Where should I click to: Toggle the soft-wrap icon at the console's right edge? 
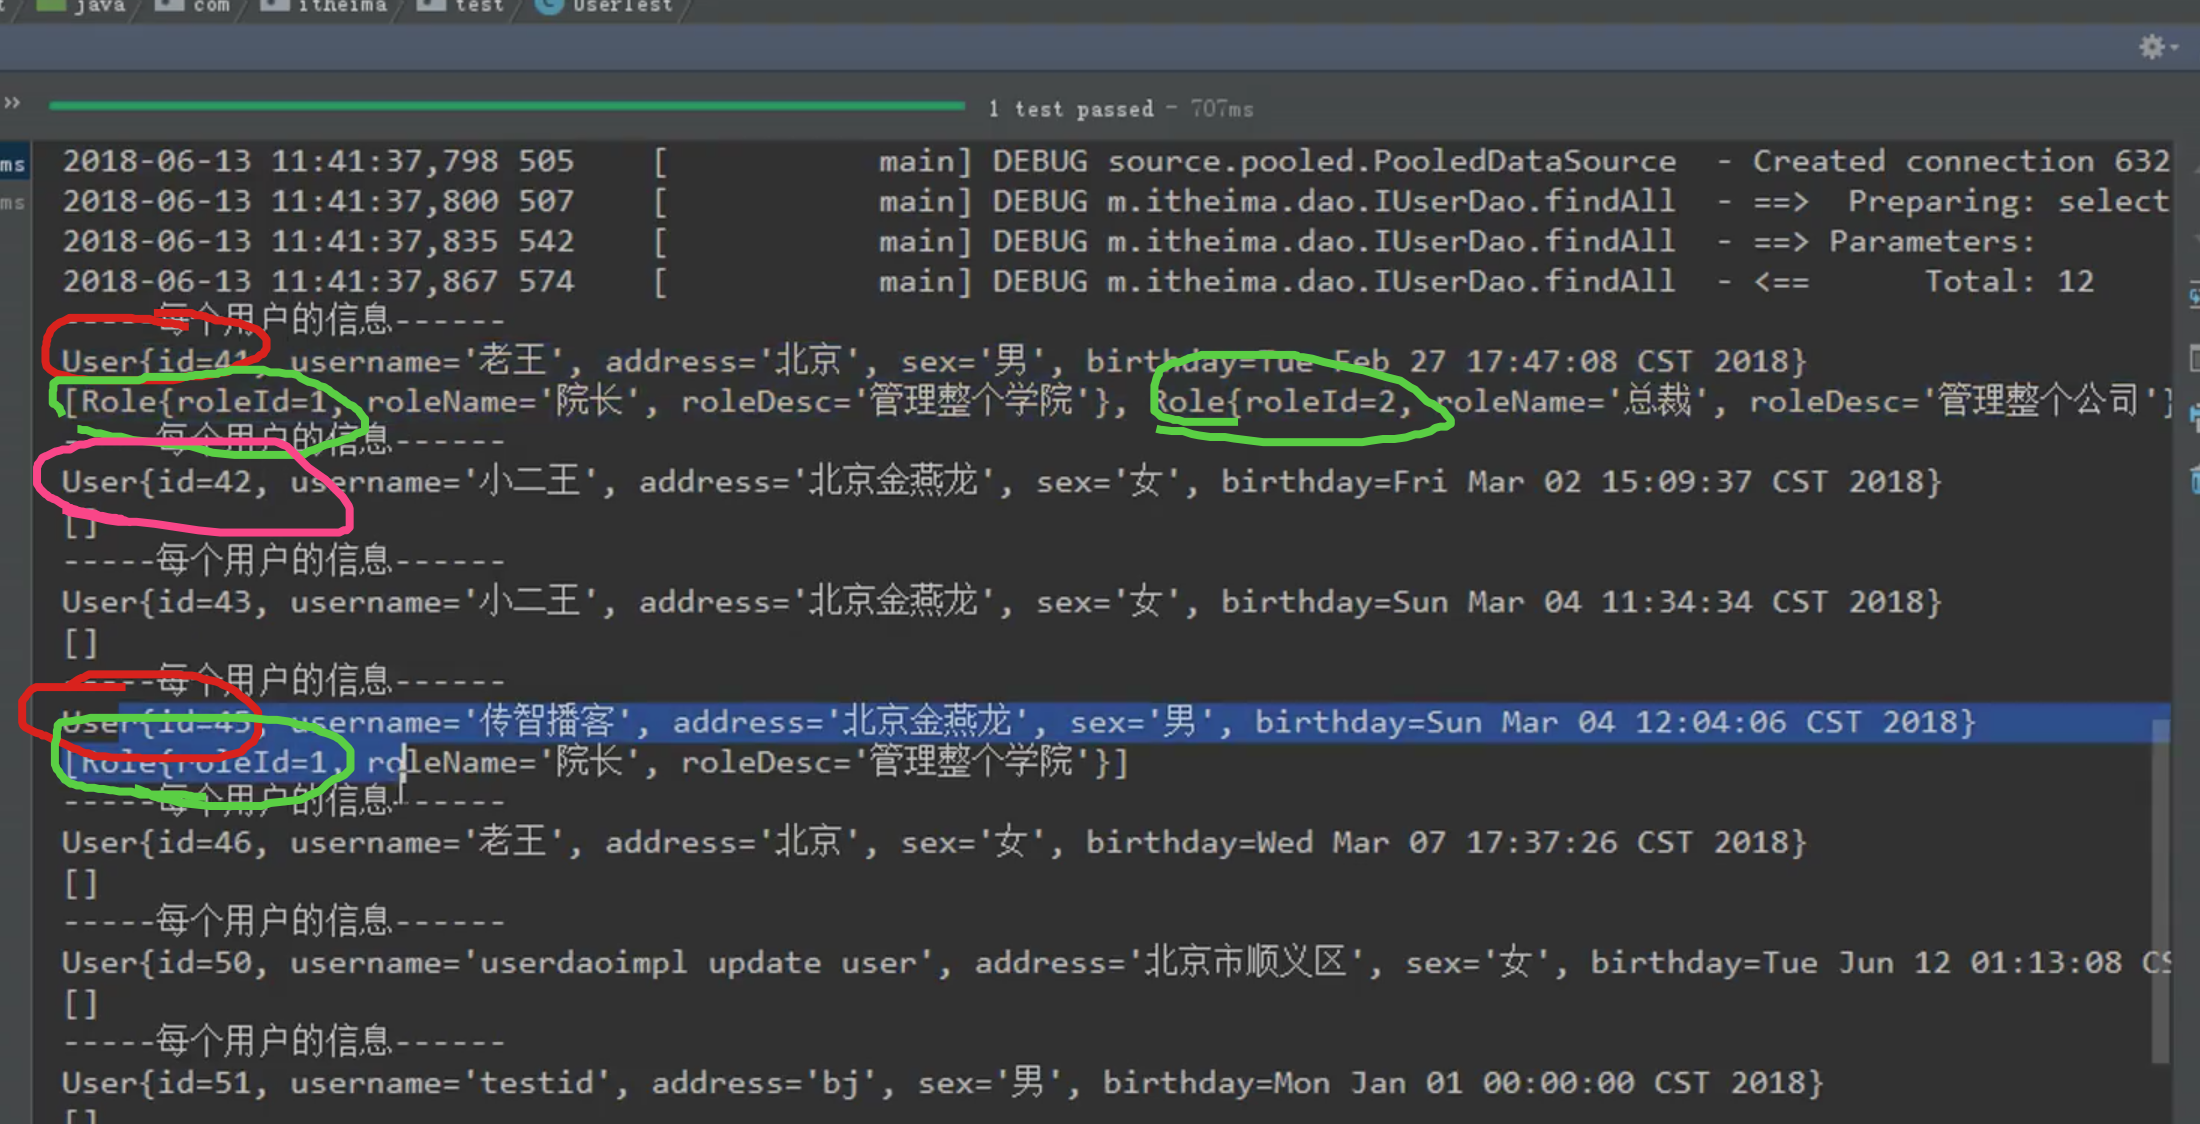(x=2193, y=297)
